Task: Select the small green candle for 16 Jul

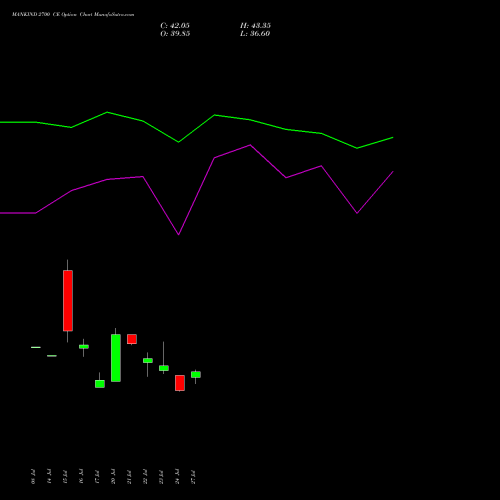Action: (84, 347)
